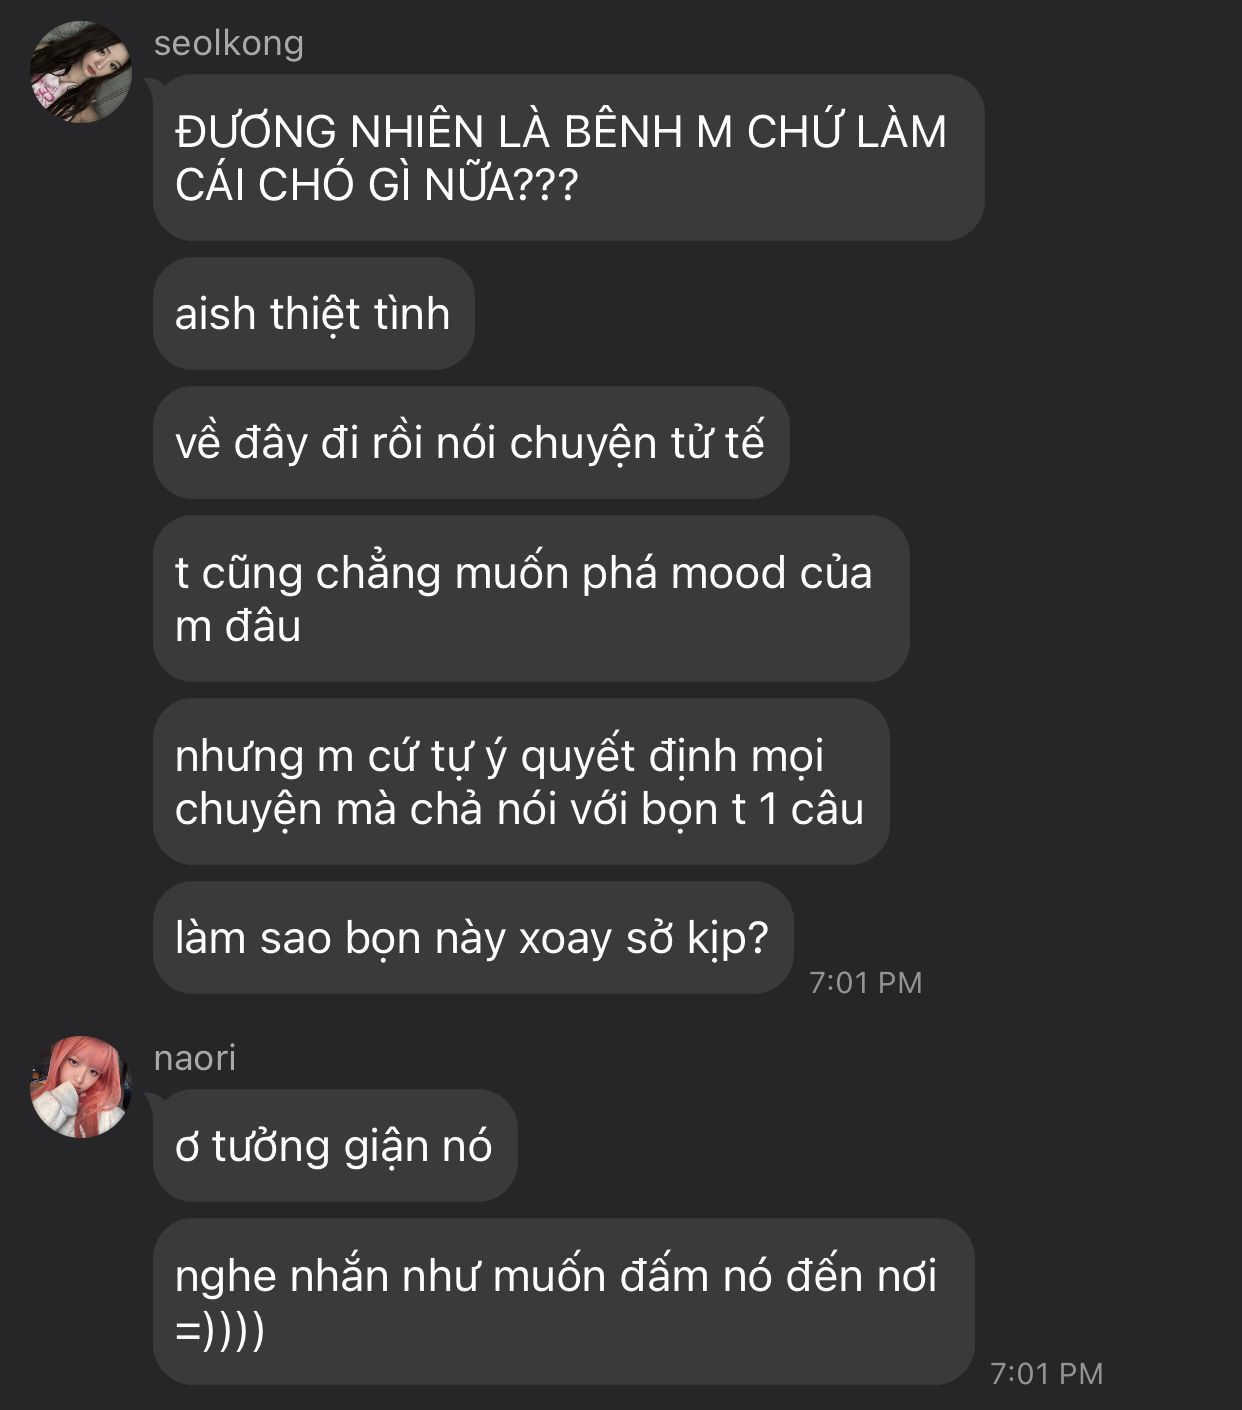Screen dimensions: 1242x1410
Task: Click the "=))))" emoticon in naori's message
Action: click(220, 1329)
